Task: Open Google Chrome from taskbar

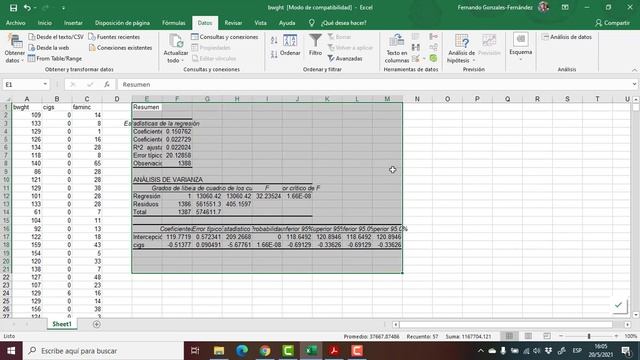Action: click(265, 351)
